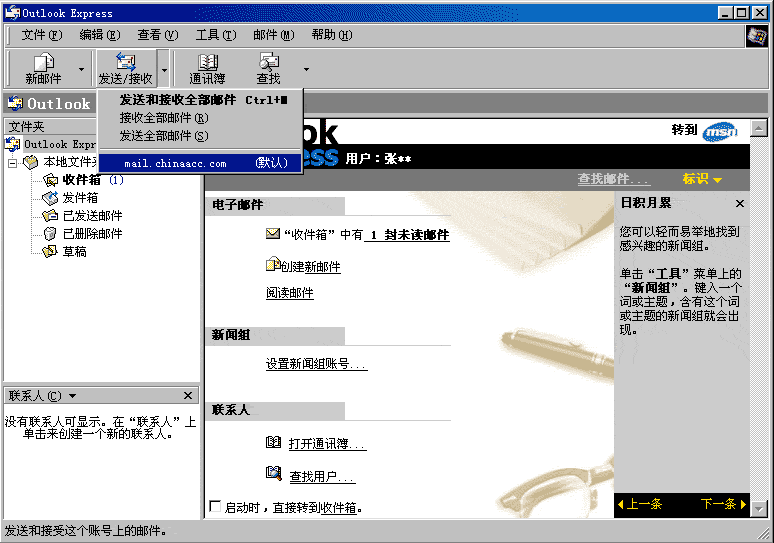Click 下一条 next tip button

[x=723, y=504]
